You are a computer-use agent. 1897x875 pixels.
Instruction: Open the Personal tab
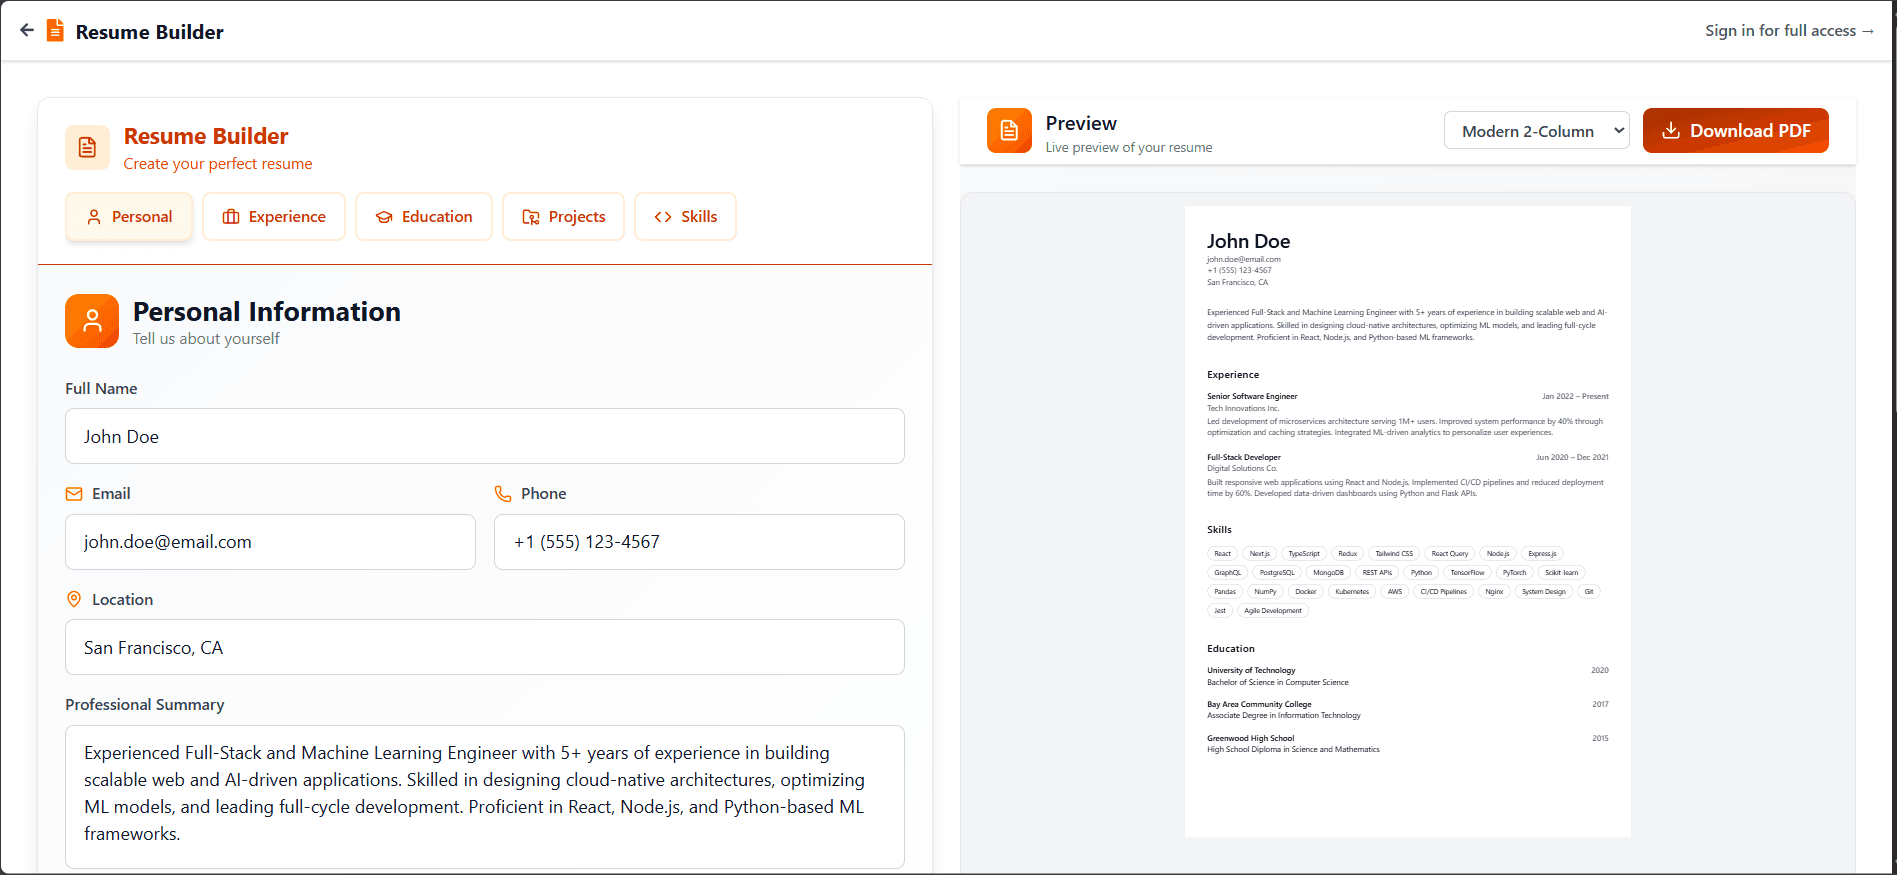coord(129,217)
